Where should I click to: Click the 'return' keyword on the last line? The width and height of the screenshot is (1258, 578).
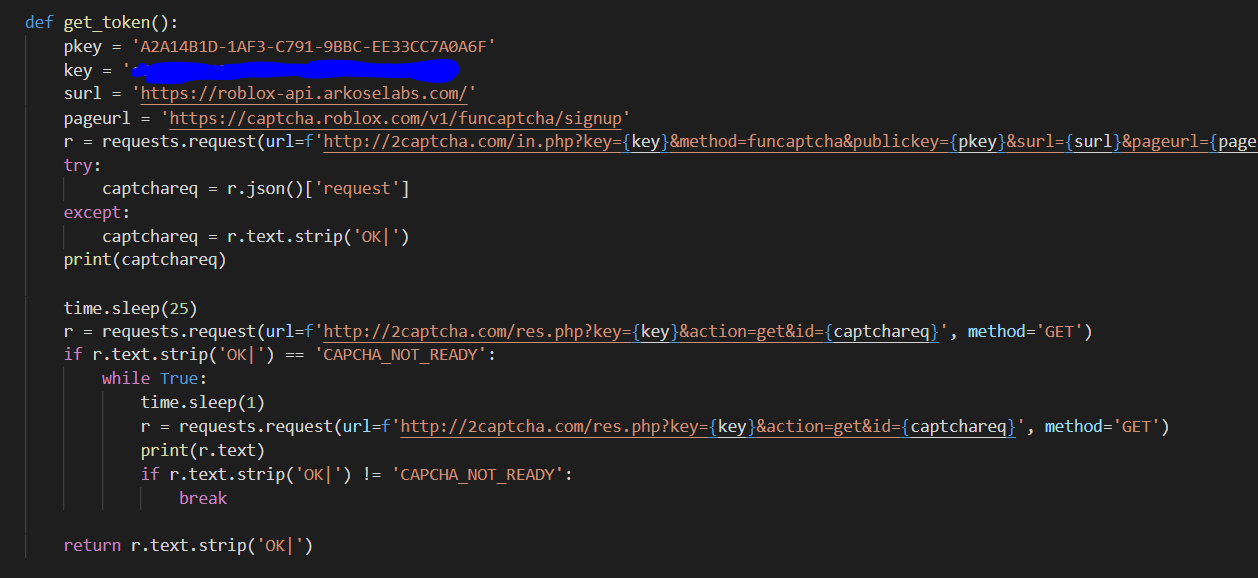[92, 546]
